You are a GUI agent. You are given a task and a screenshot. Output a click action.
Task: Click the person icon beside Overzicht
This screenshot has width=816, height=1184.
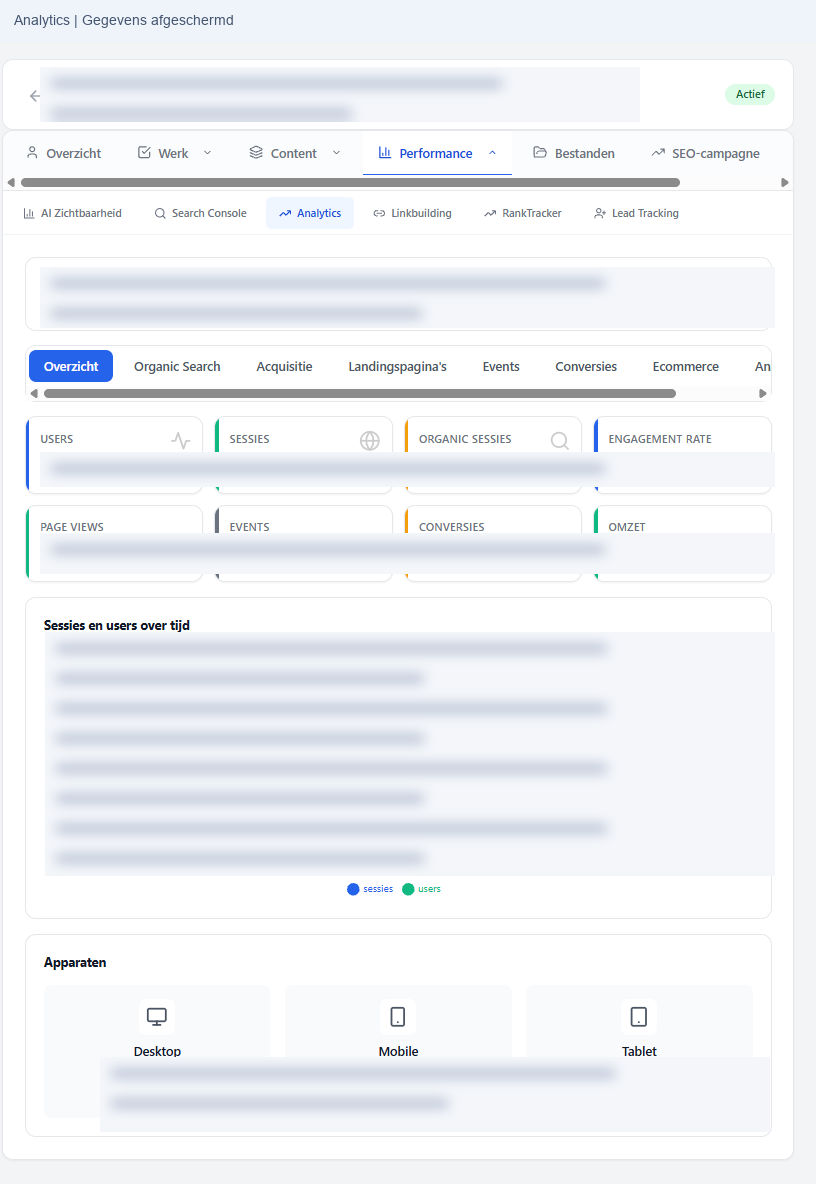32,153
